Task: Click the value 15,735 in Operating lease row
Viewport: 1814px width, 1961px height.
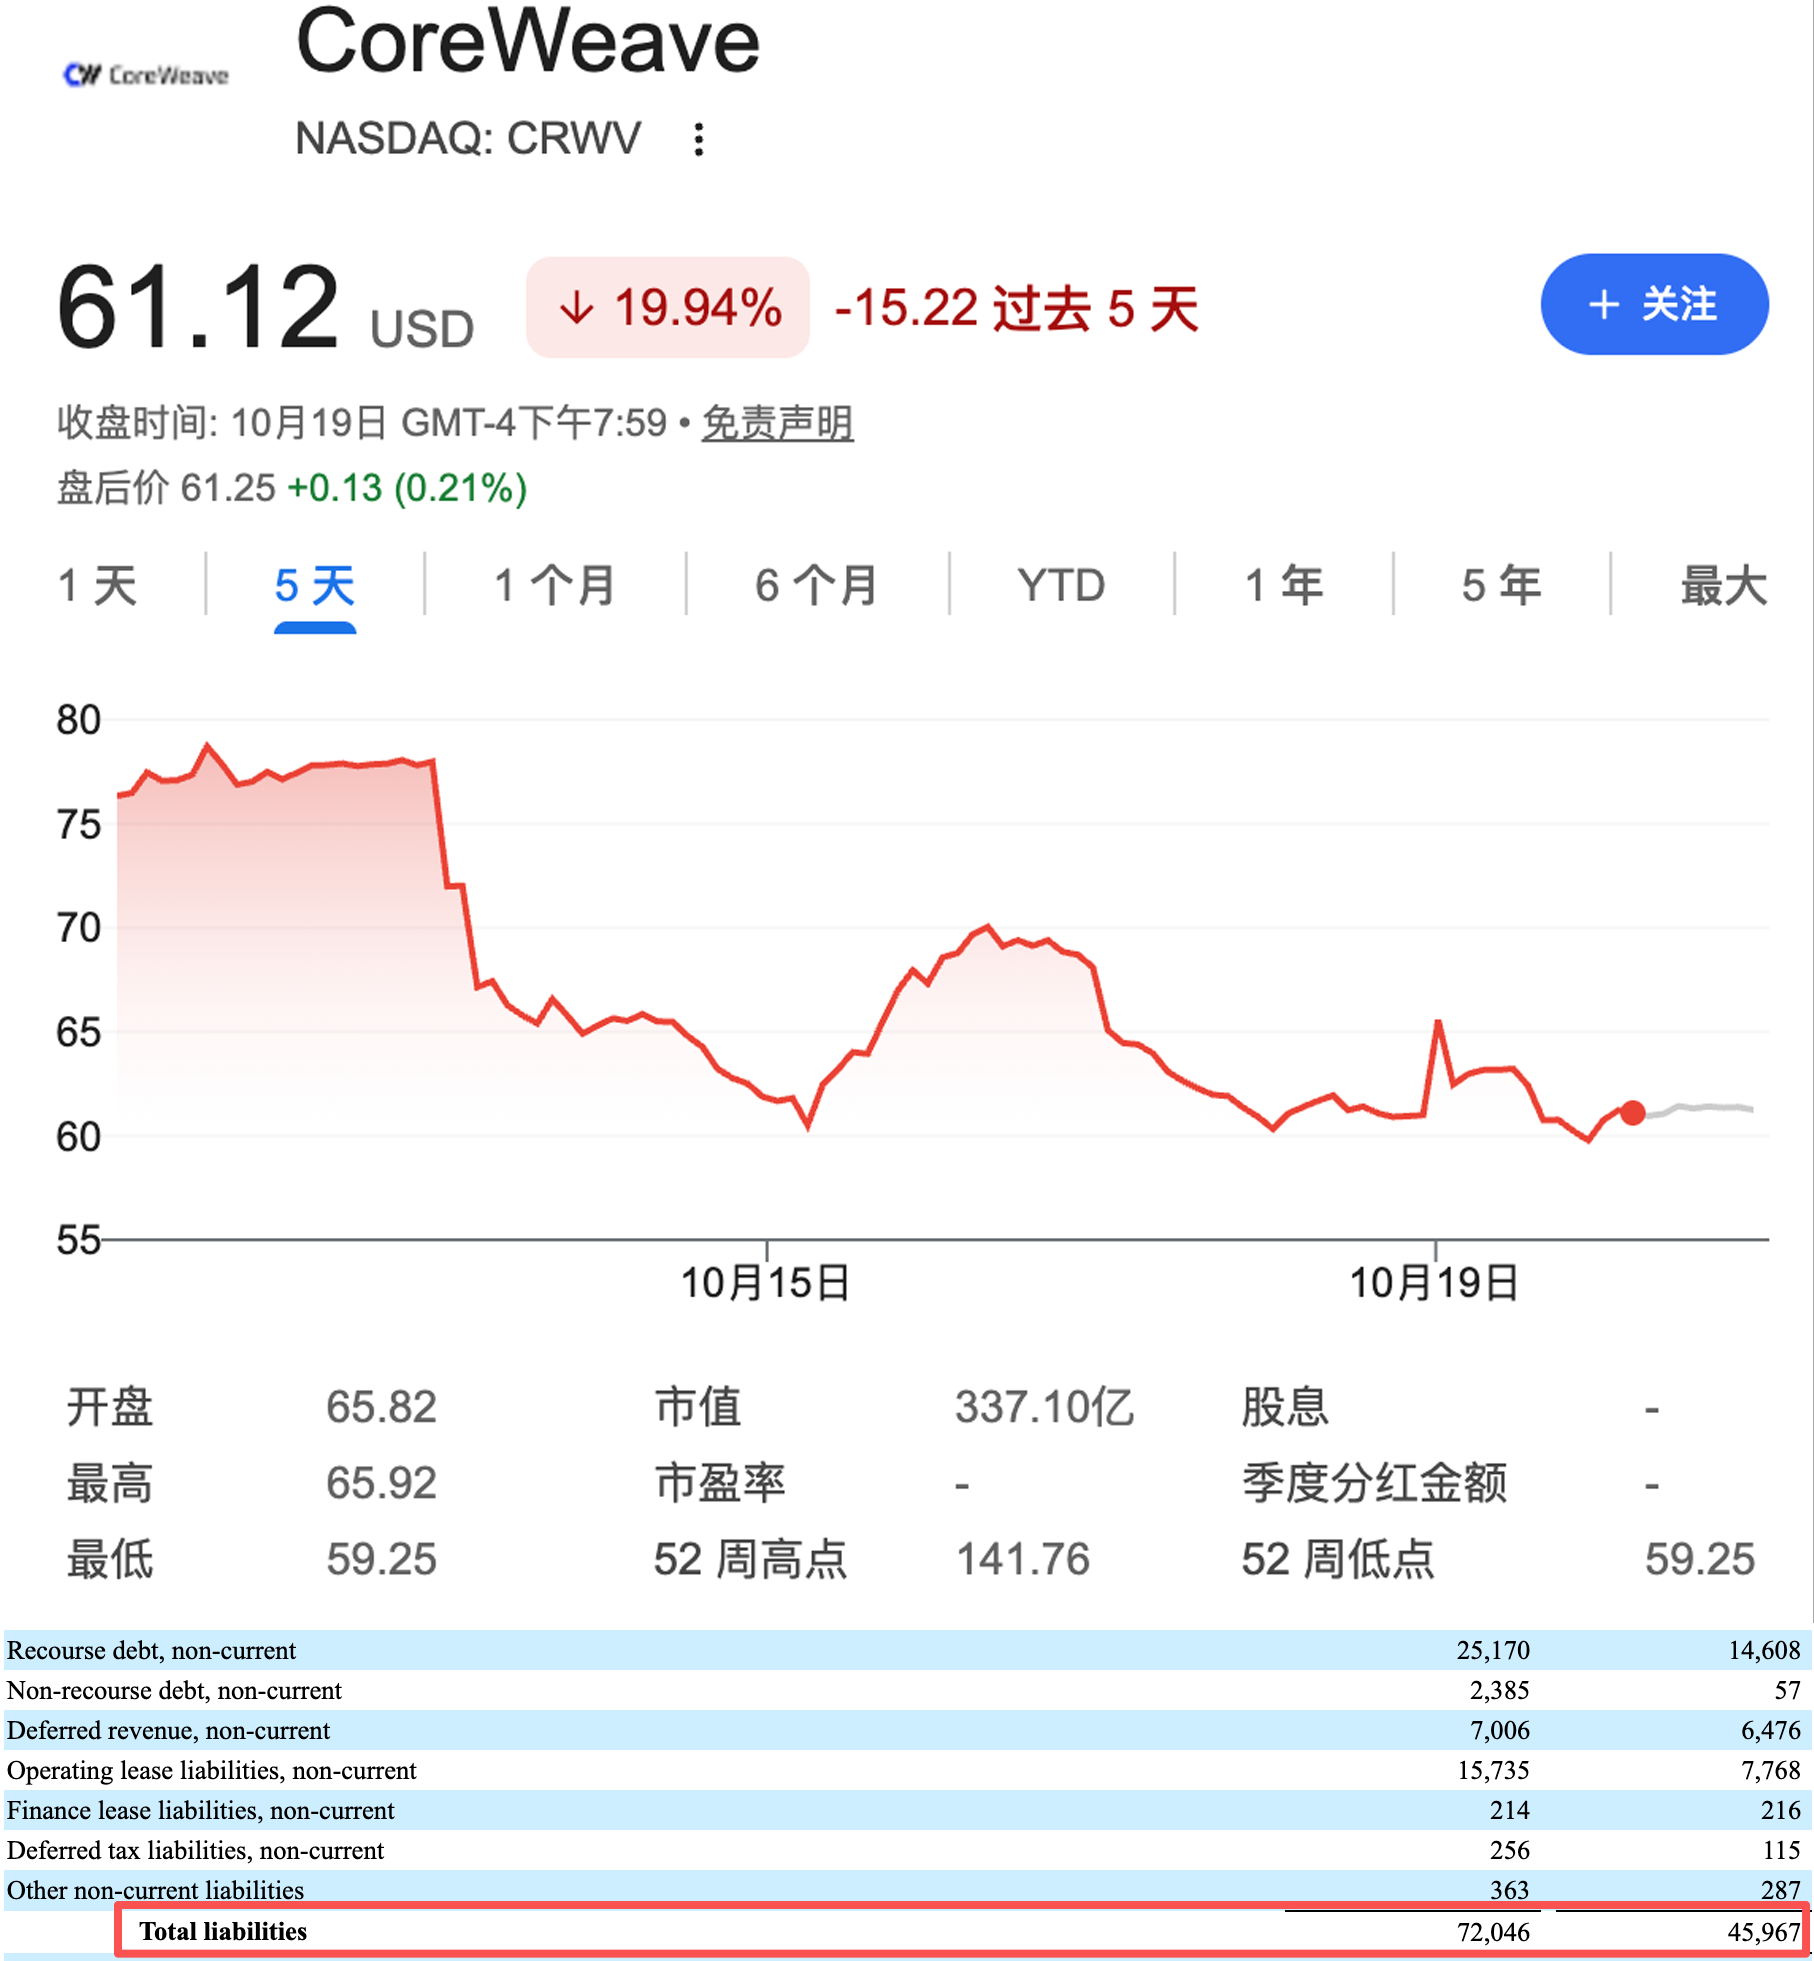Action: point(1493,1770)
